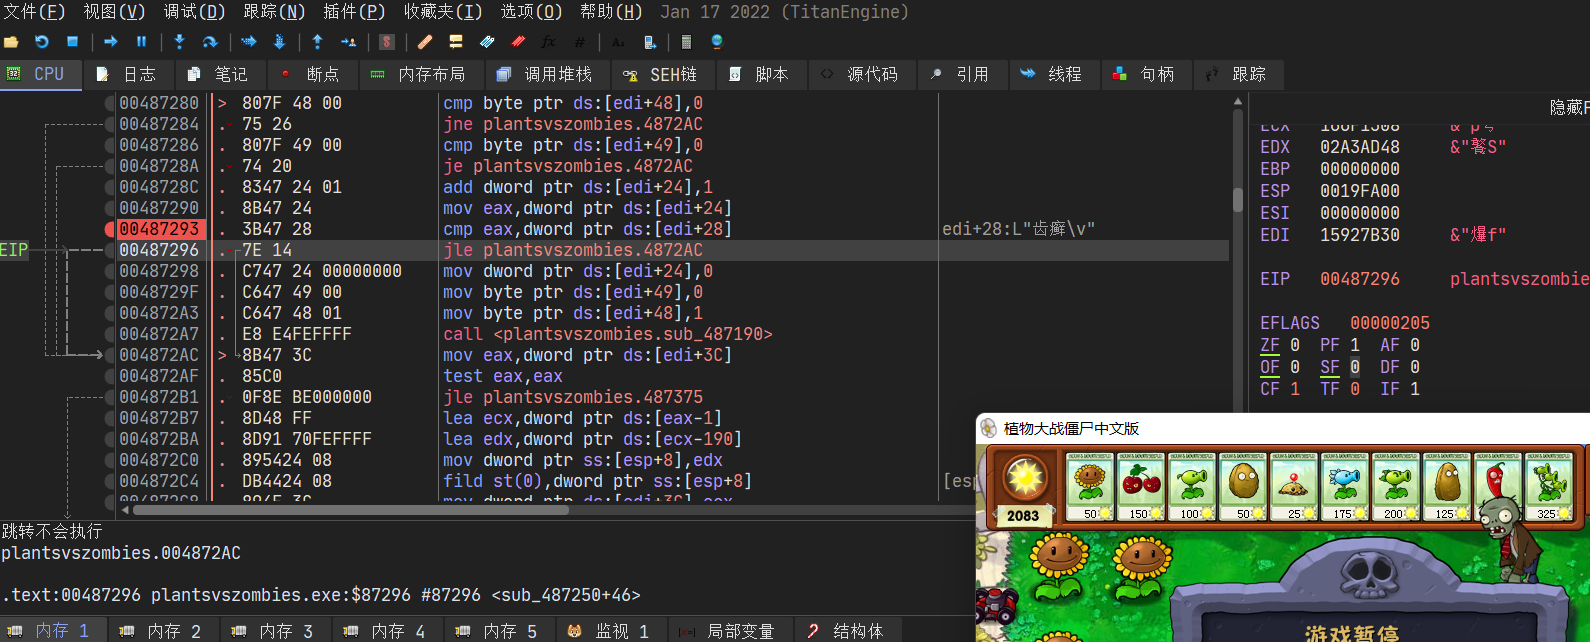Screen dimensions: 1590x642
Task: Select the 结构体 tab
Action: point(846,631)
